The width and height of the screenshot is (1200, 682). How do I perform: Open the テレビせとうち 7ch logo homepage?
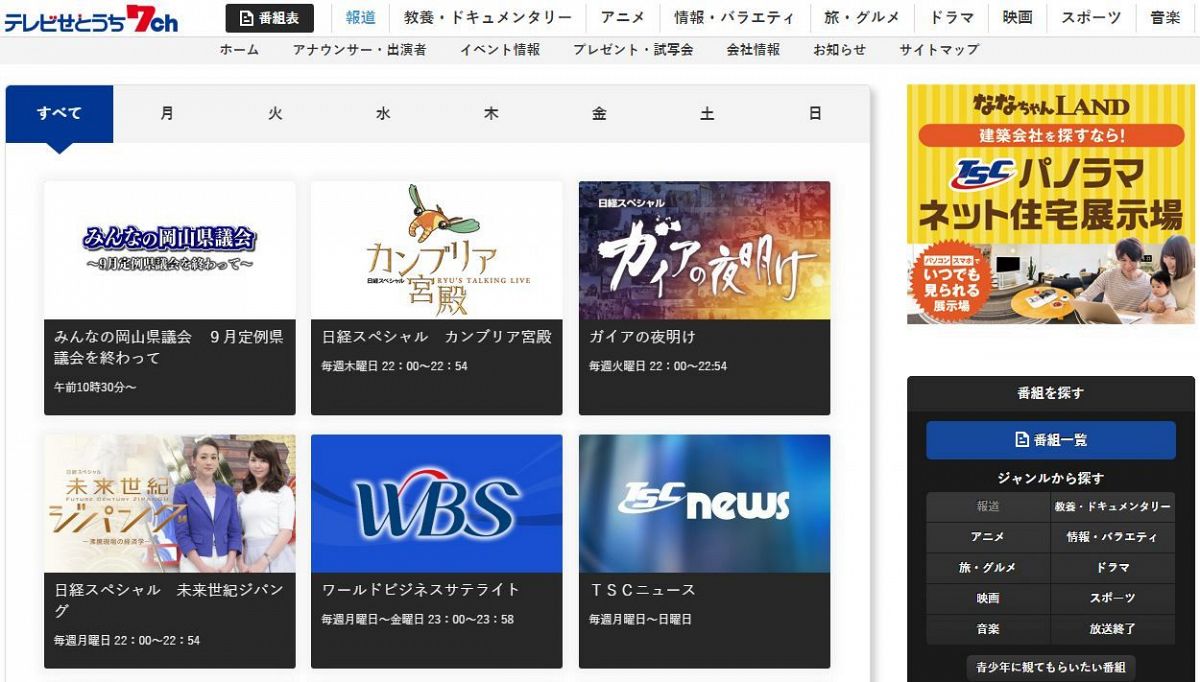click(91, 18)
